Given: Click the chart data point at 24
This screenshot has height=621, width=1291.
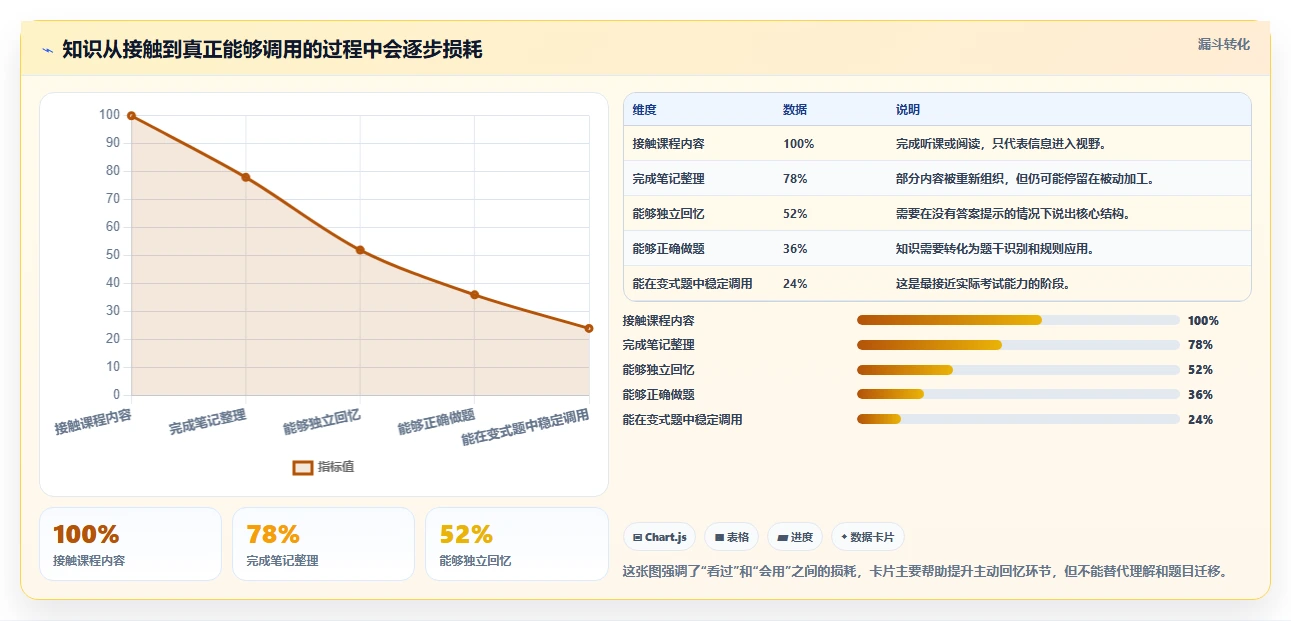Looking at the screenshot, I should [x=589, y=328].
